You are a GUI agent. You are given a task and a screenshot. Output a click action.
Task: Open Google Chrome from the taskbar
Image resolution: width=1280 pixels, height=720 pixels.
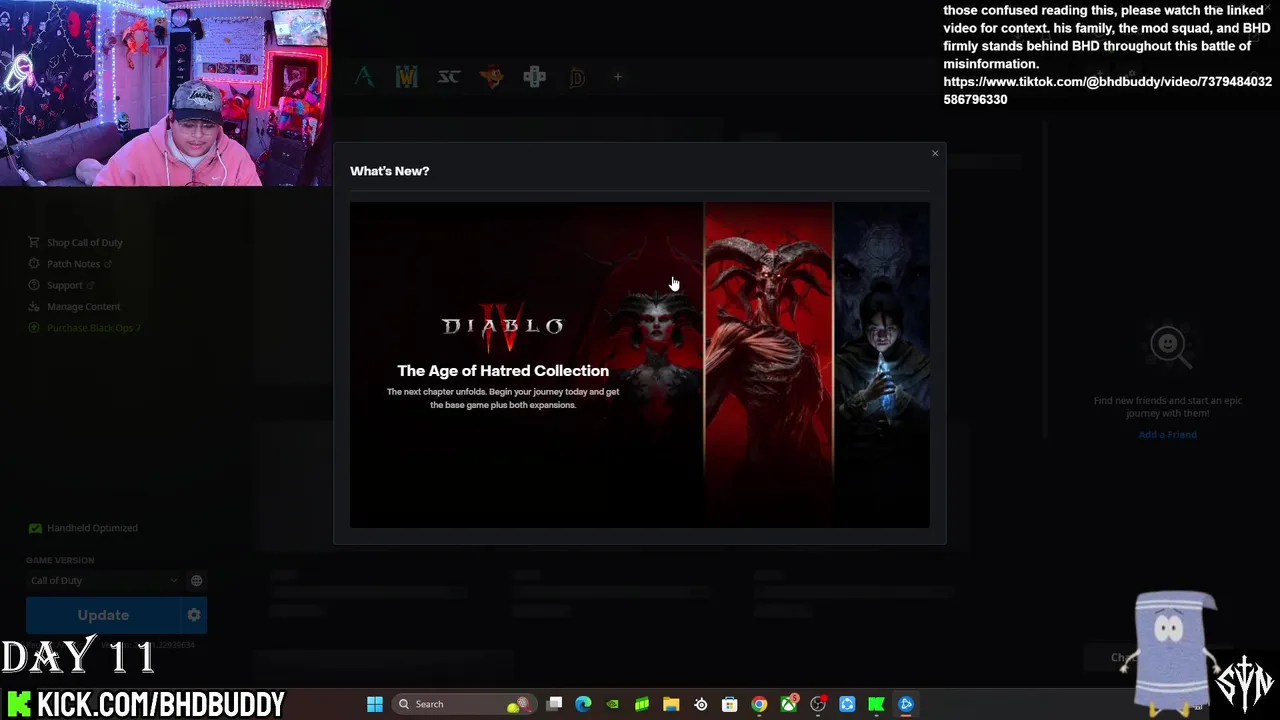click(x=759, y=704)
